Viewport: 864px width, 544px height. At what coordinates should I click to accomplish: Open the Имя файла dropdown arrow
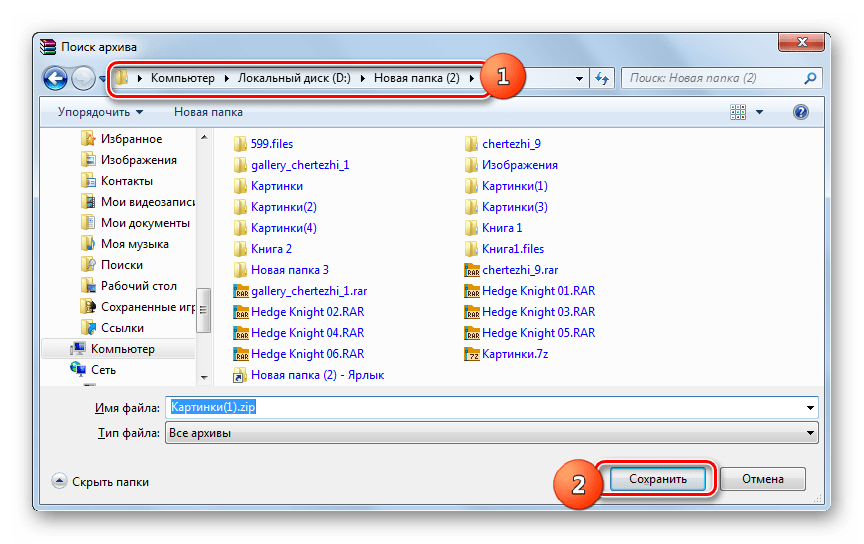[x=809, y=408]
